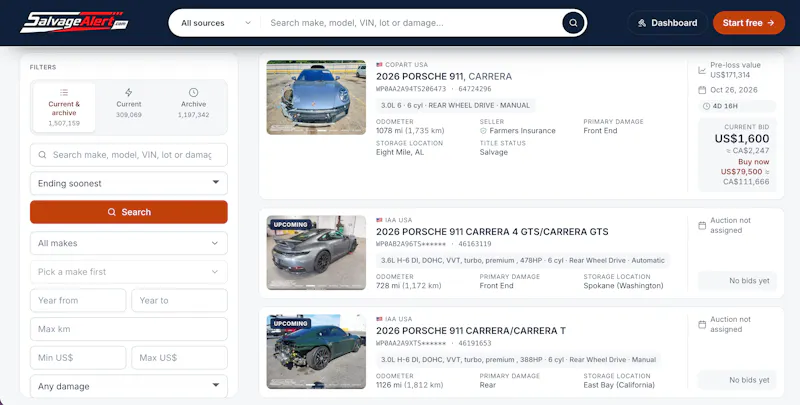800x405 pixels.
Task: Open the All sources dropdown
Action: coord(215,23)
